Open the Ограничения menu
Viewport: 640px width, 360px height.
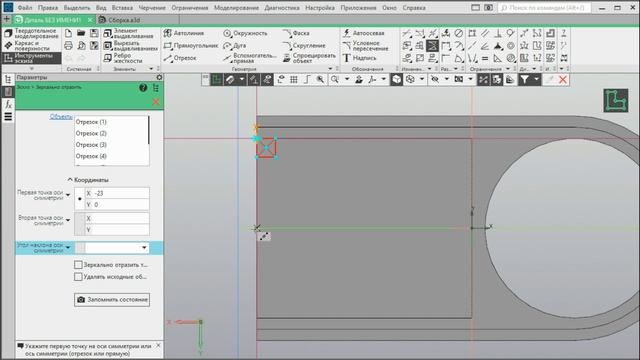189,8
